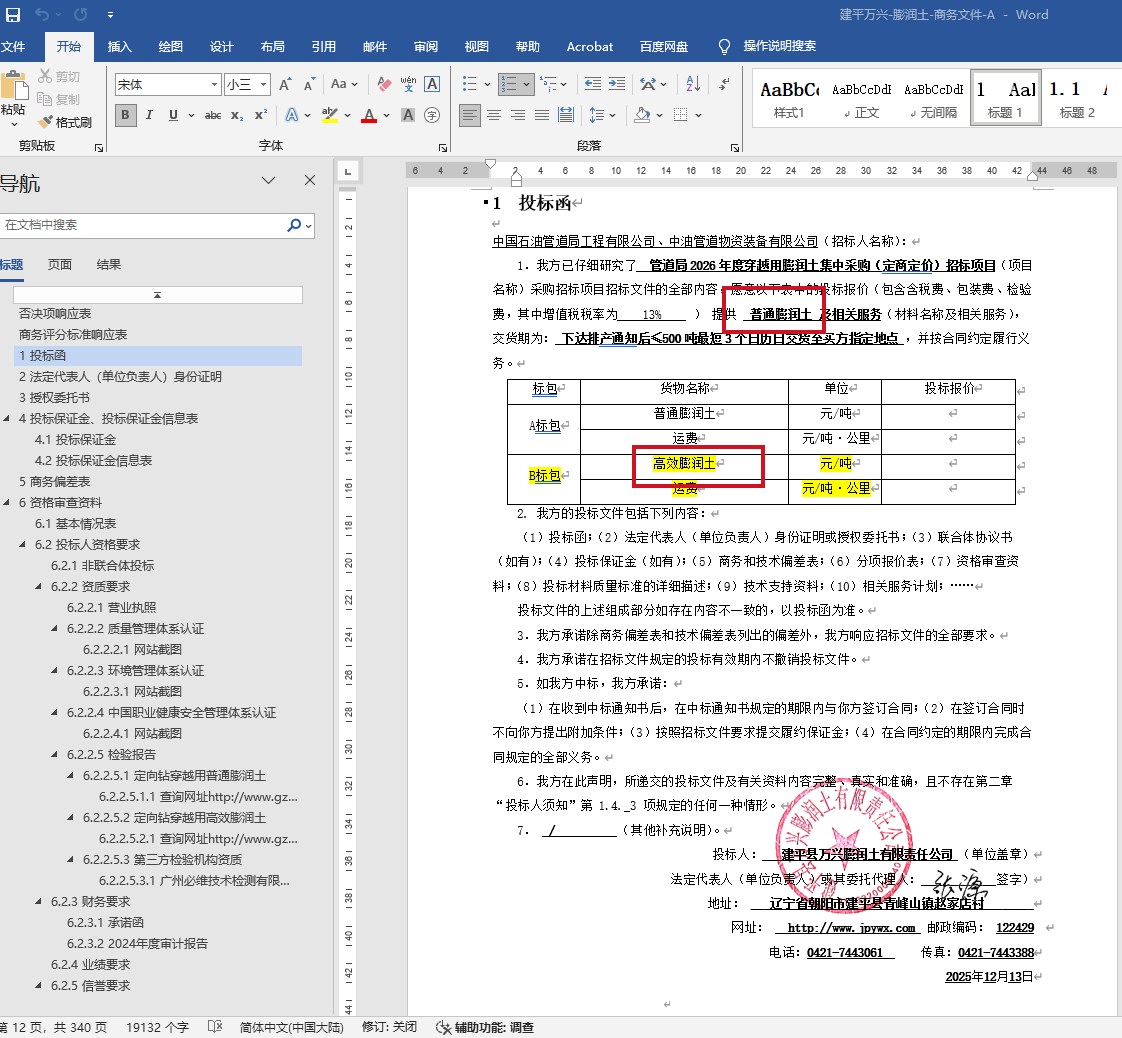Click the 在文档中搜索 search field
The width and height of the screenshot is (1122, 1038).
143,225
